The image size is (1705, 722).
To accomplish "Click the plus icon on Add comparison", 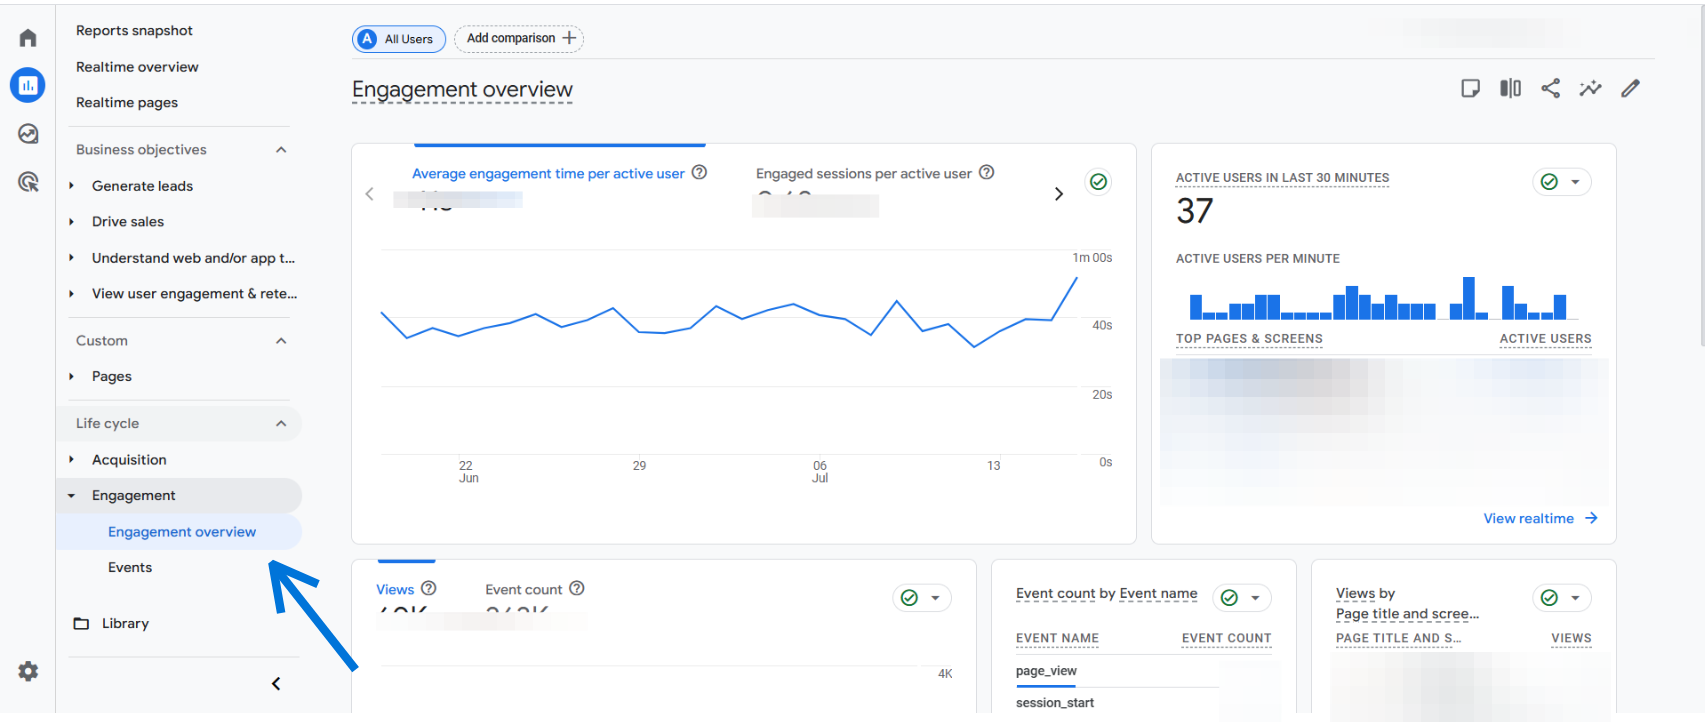I will (569, 38).
